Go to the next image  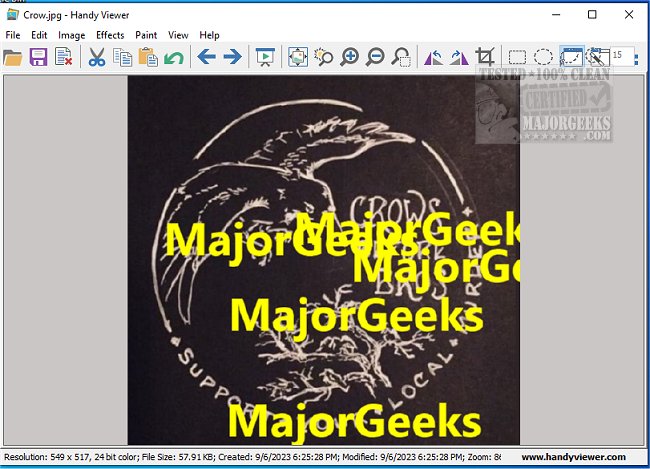click(x=233, y=57)
